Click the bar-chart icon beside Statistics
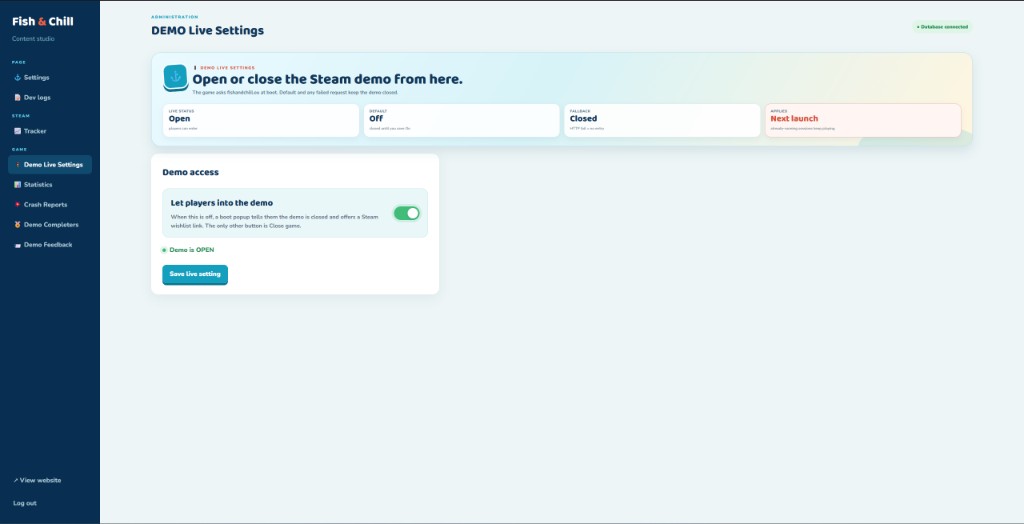This screenshot has width=1024, height=524. [18, 185]
